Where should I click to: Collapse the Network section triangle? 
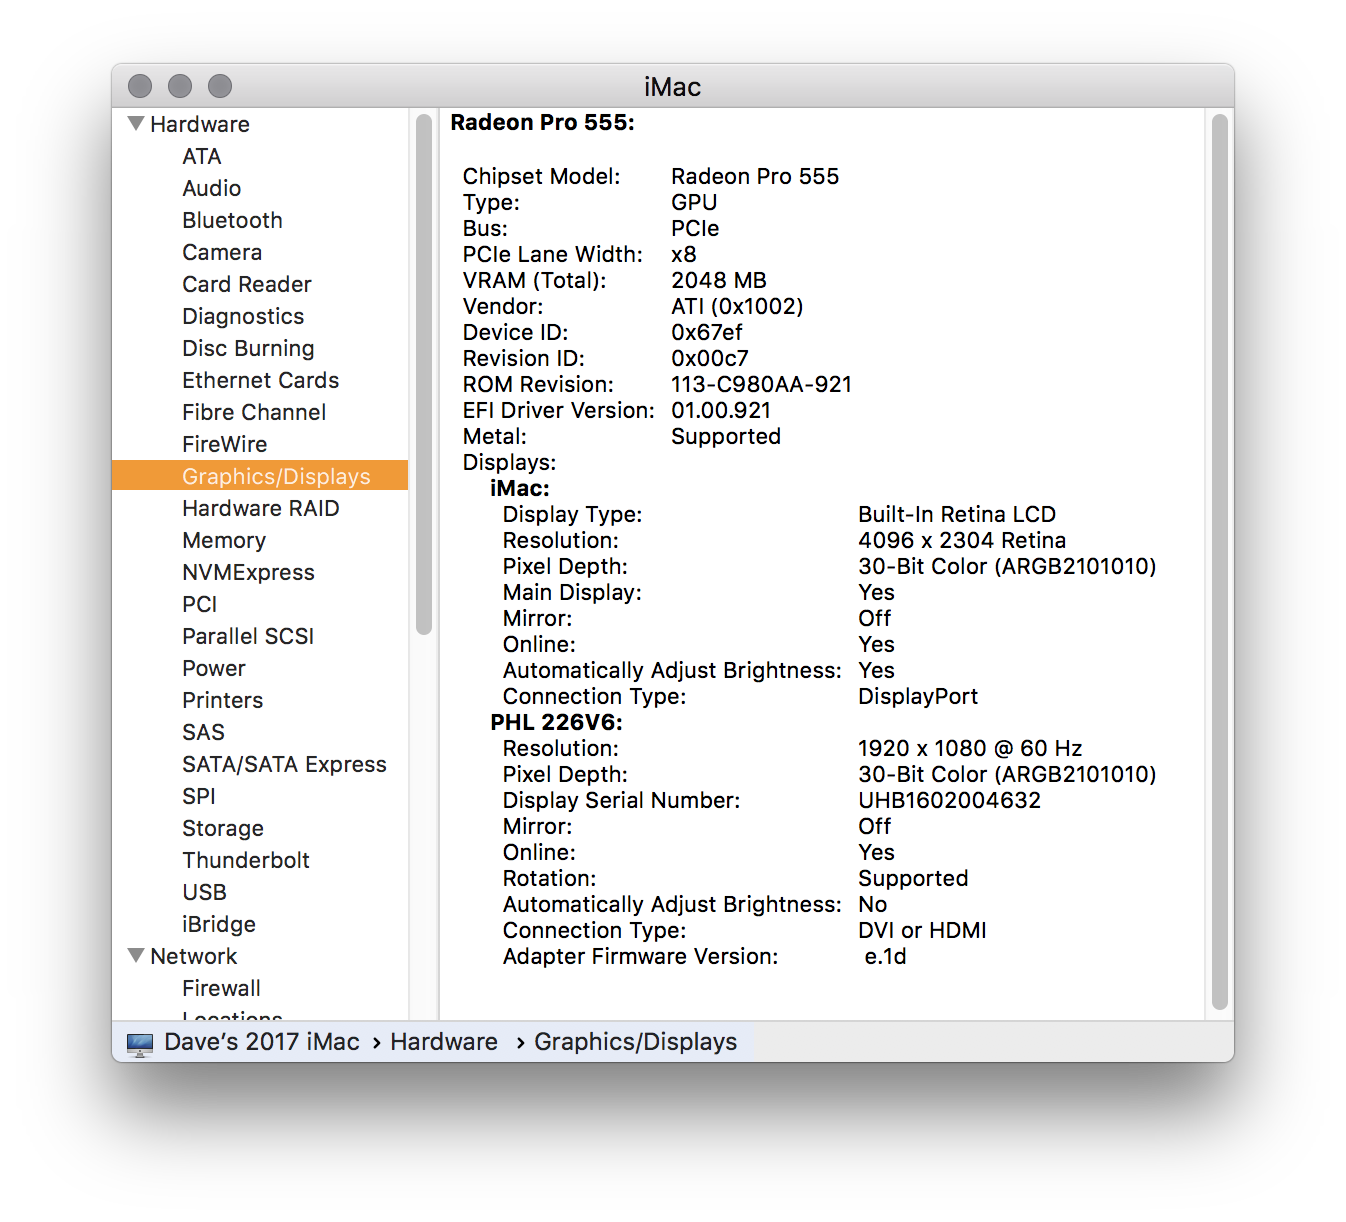[x=137, y=956]
